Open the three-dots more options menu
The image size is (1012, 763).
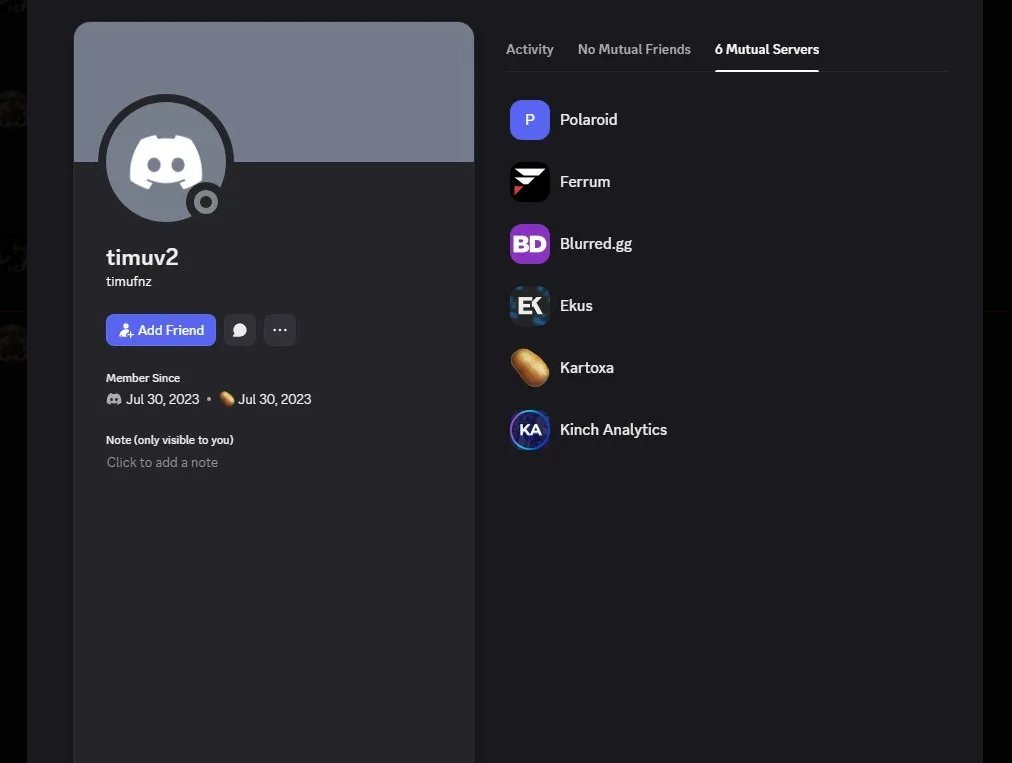pos(279,331)
